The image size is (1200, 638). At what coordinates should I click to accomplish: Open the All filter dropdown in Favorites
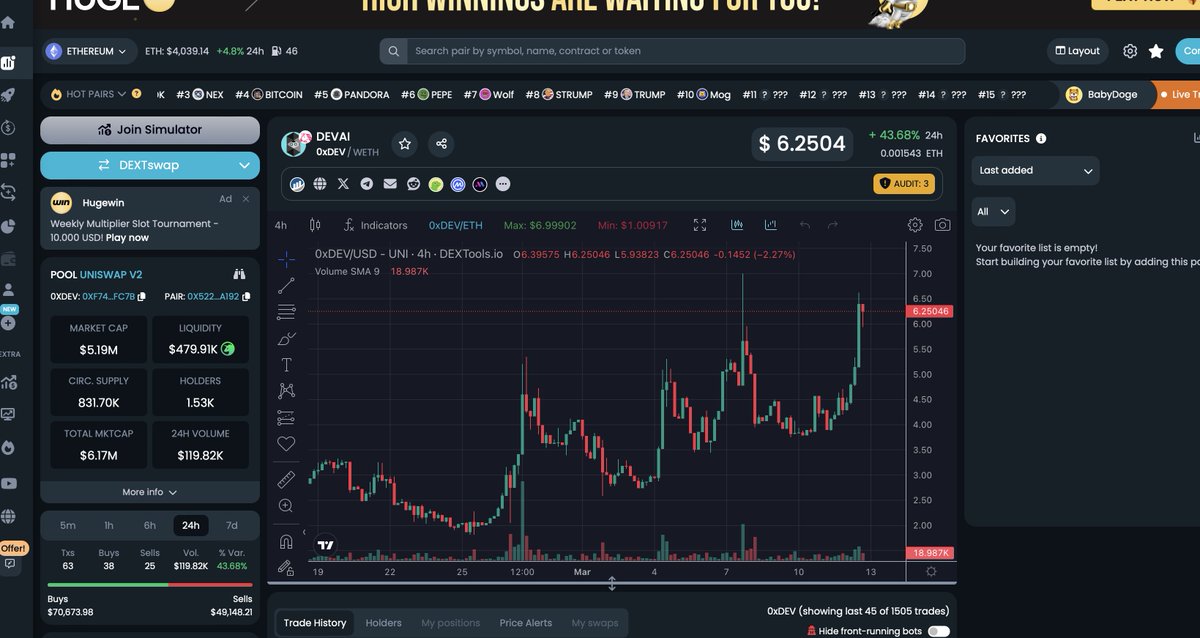(993, 212)
